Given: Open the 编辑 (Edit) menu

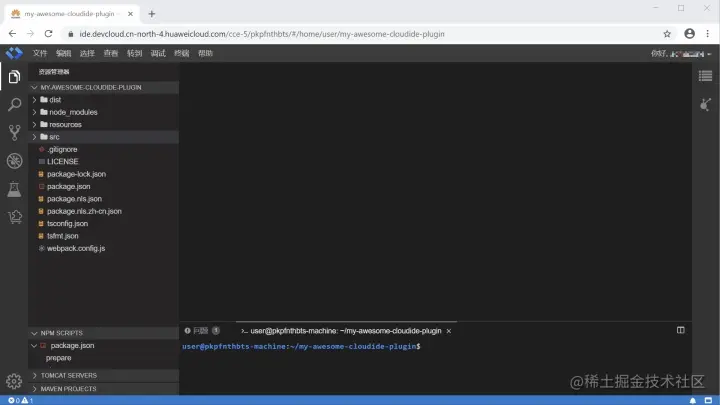Looking at the screenshot, I should [x=63, y=53].
